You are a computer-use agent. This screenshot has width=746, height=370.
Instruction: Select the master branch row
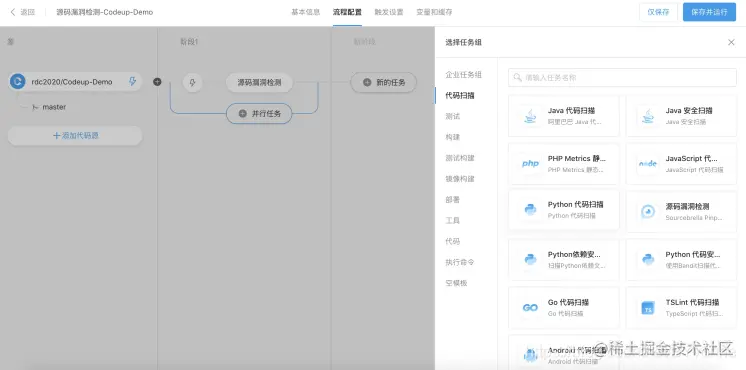(49, 107)
